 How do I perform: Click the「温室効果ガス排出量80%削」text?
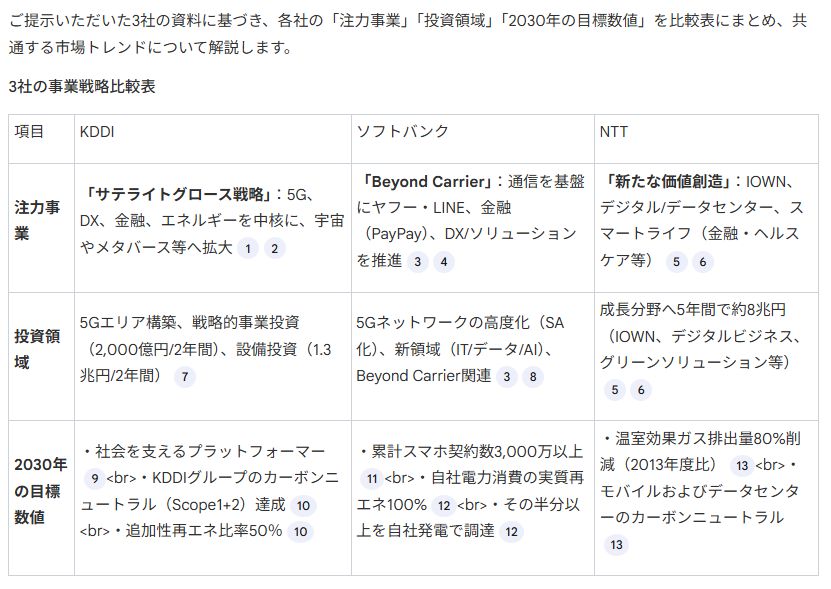pyautogui.click(x=708, y=438)
